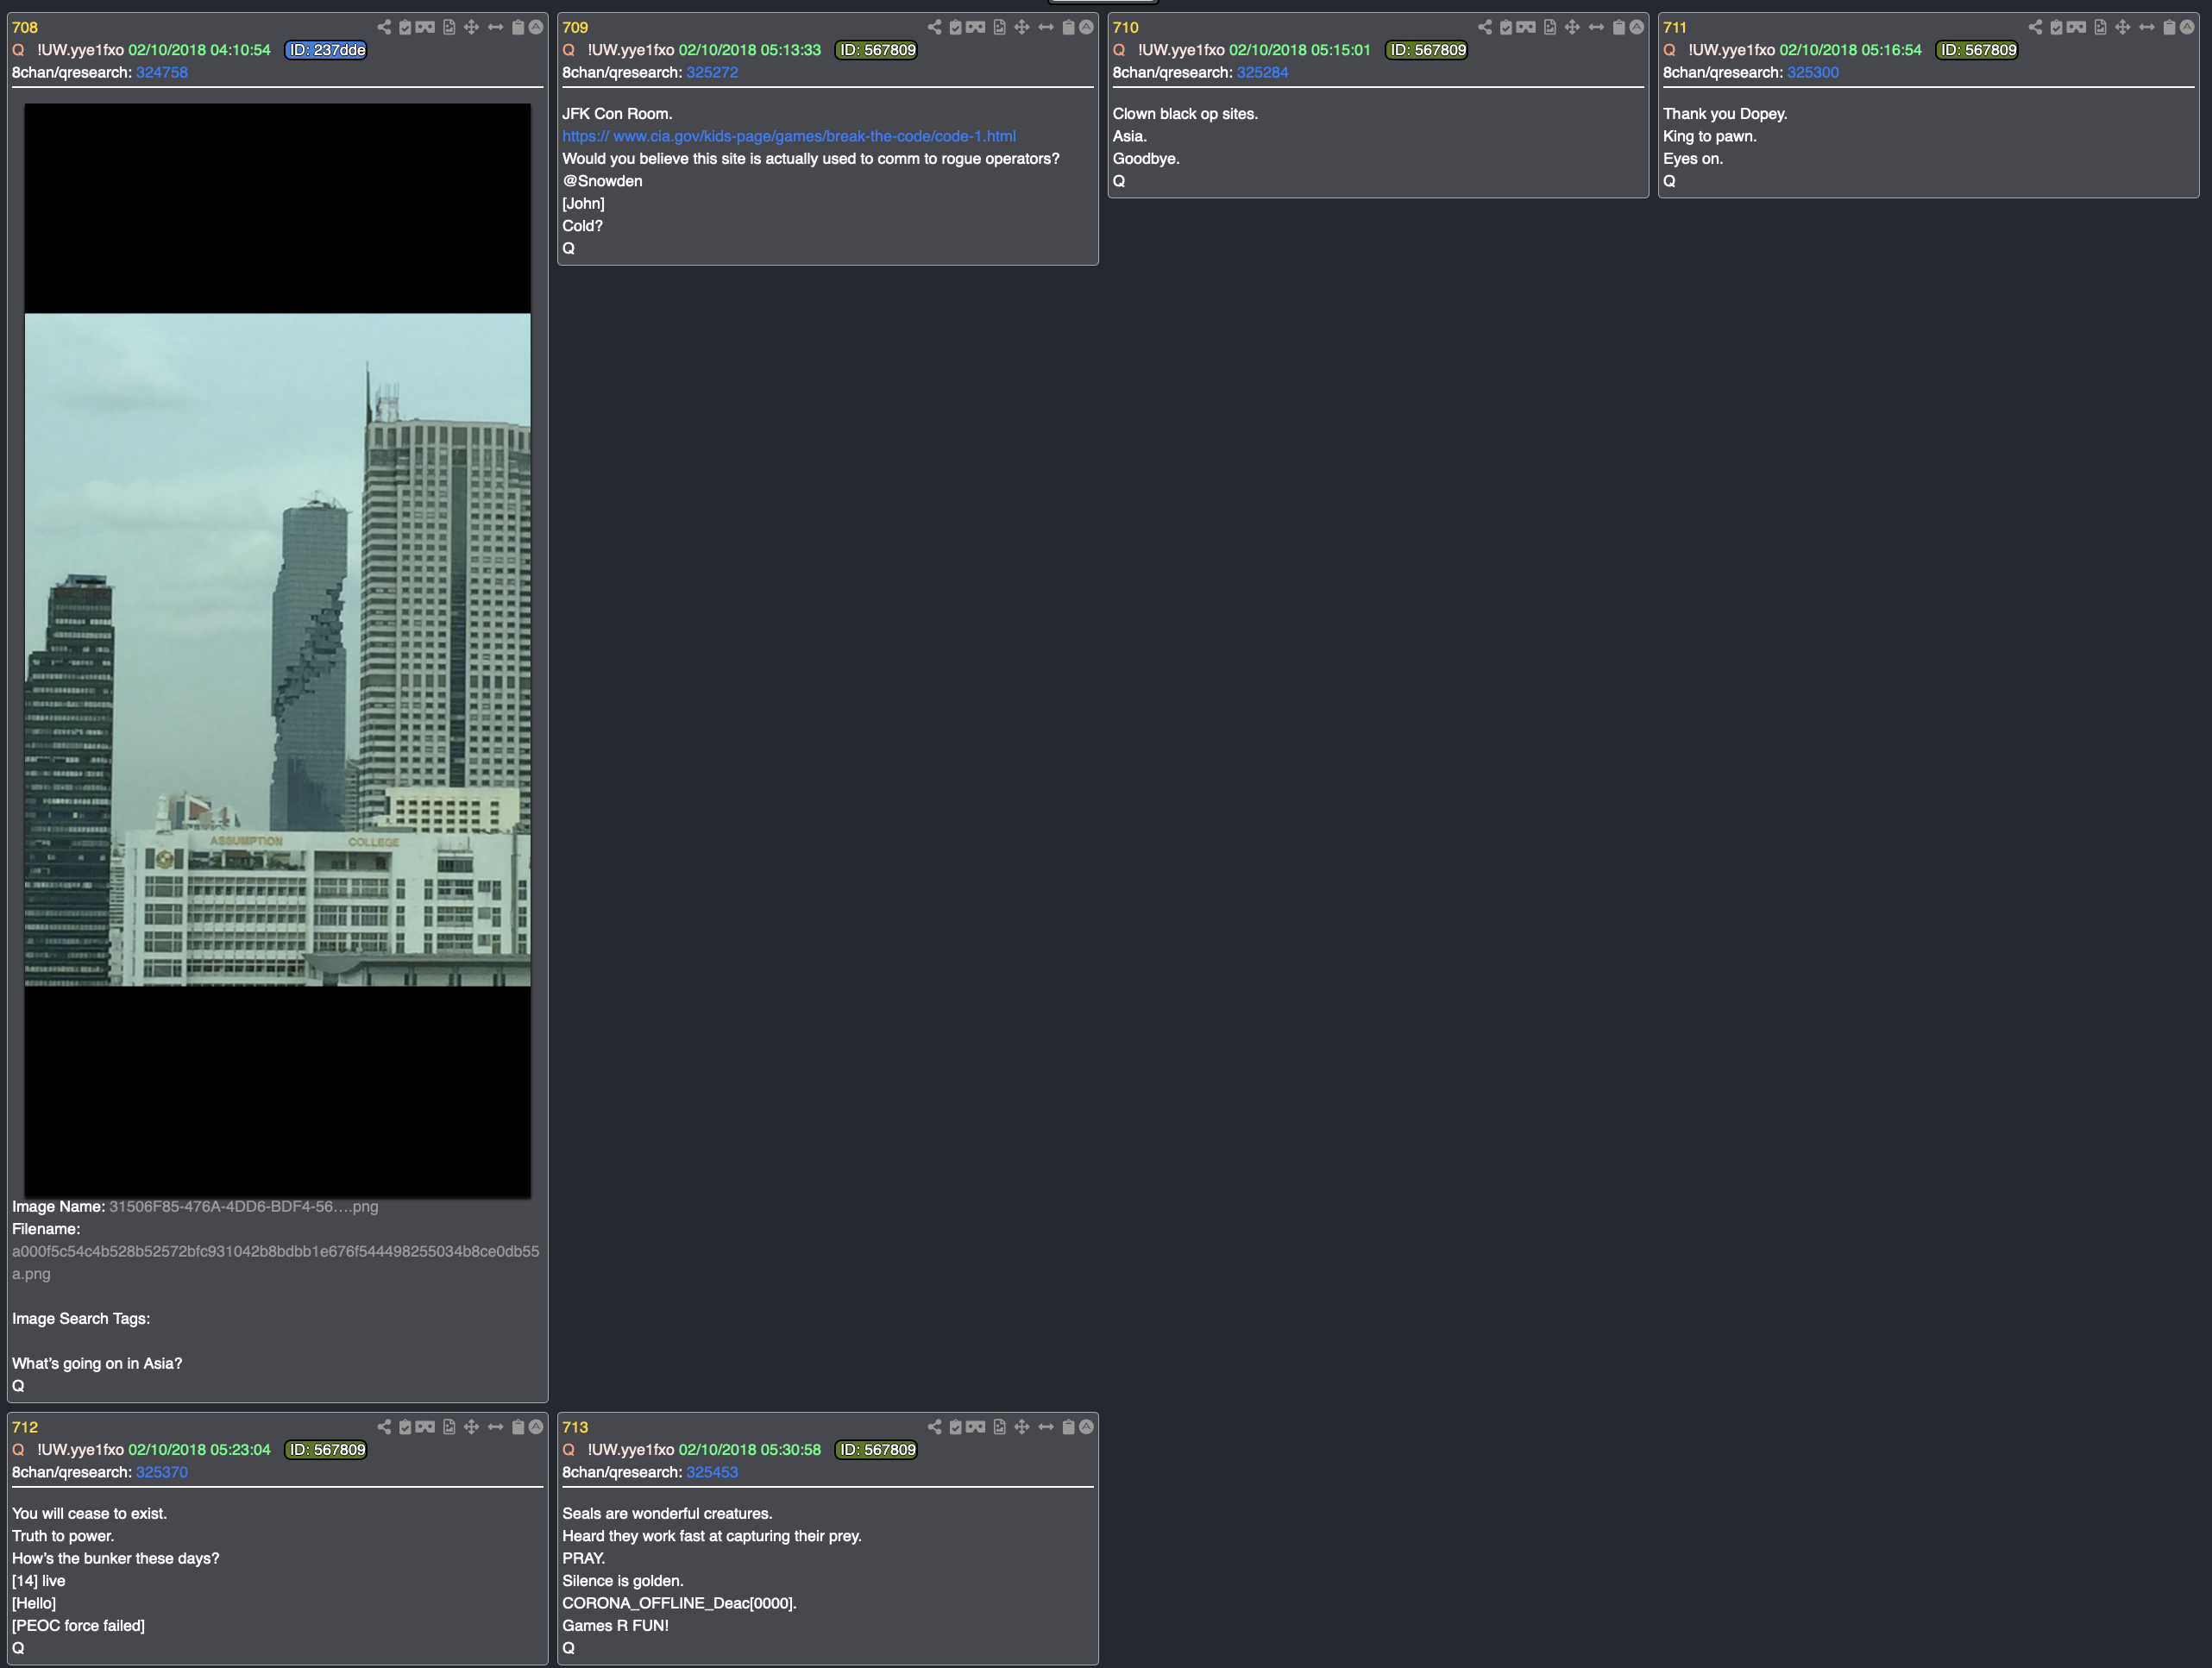
Task: Open the cia.gov break-the-code link
Action: [x=789, y=136]
